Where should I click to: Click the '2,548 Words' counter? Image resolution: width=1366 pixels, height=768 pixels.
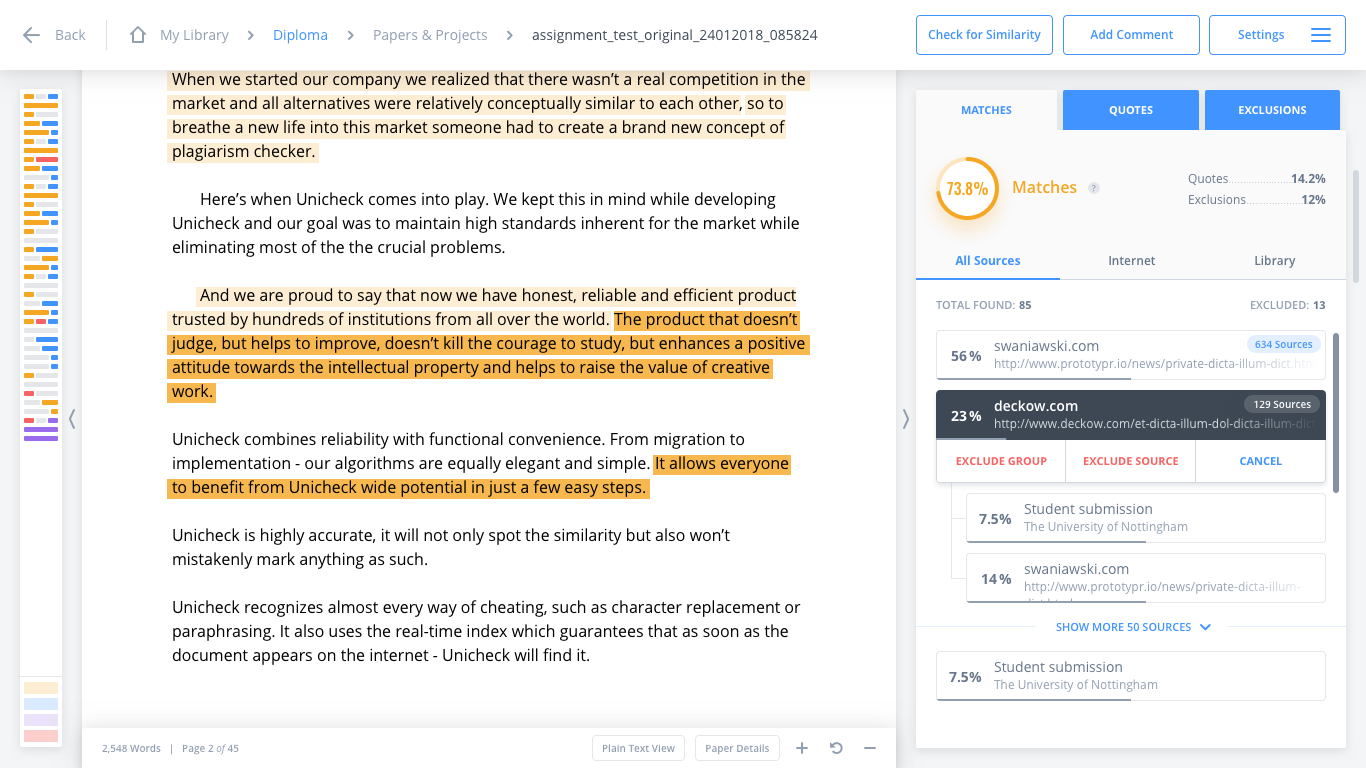pos(131,748)
